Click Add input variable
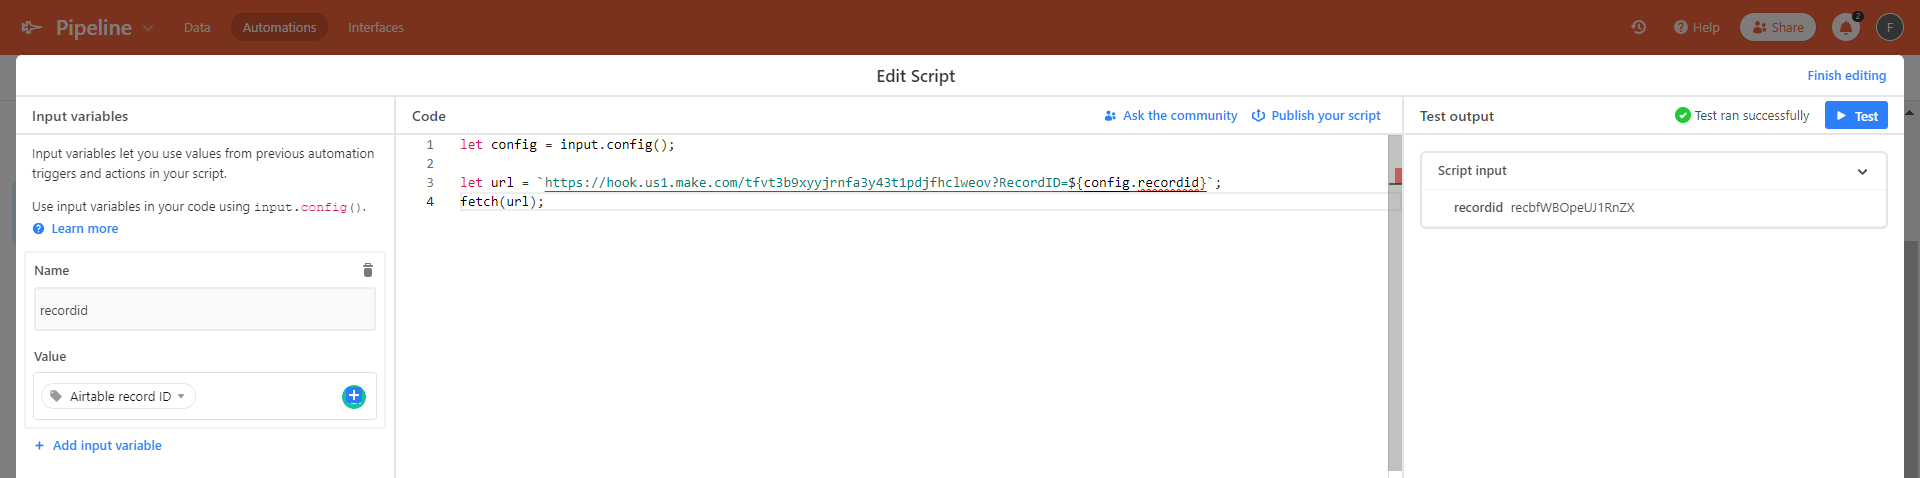The width and height of the screenshot is (1920, 478). click(98, 446)
